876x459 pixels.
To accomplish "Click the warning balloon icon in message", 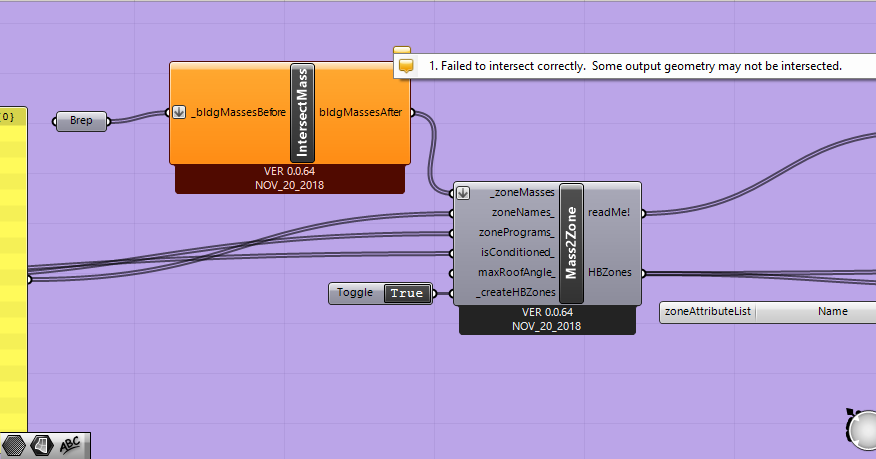I will 406,66.
